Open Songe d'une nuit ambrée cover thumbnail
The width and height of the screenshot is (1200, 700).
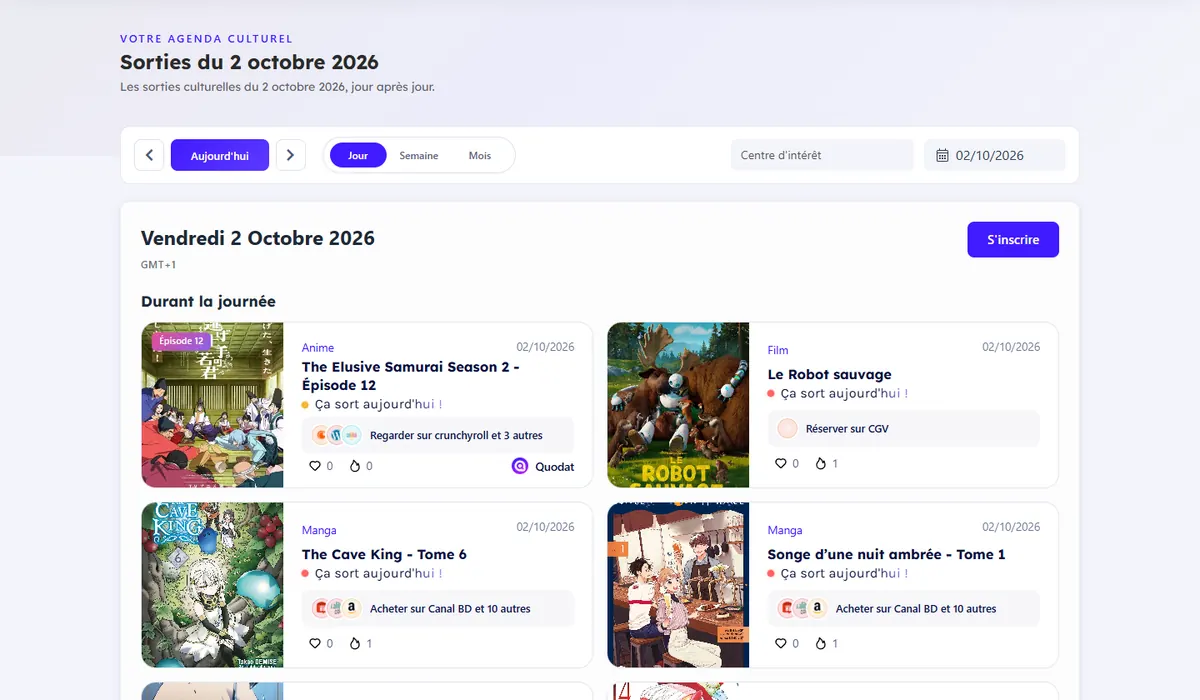(x=678, y=585)
